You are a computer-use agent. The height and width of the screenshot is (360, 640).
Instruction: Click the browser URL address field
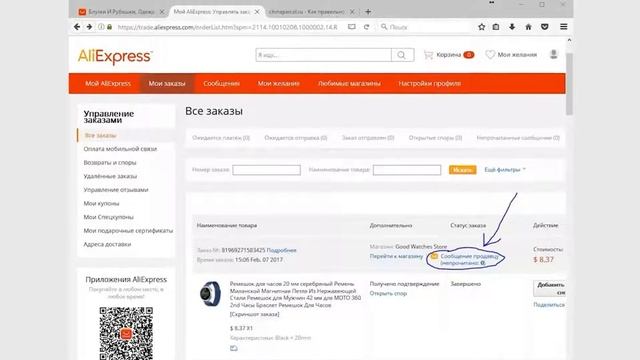[x=227, y=27]
